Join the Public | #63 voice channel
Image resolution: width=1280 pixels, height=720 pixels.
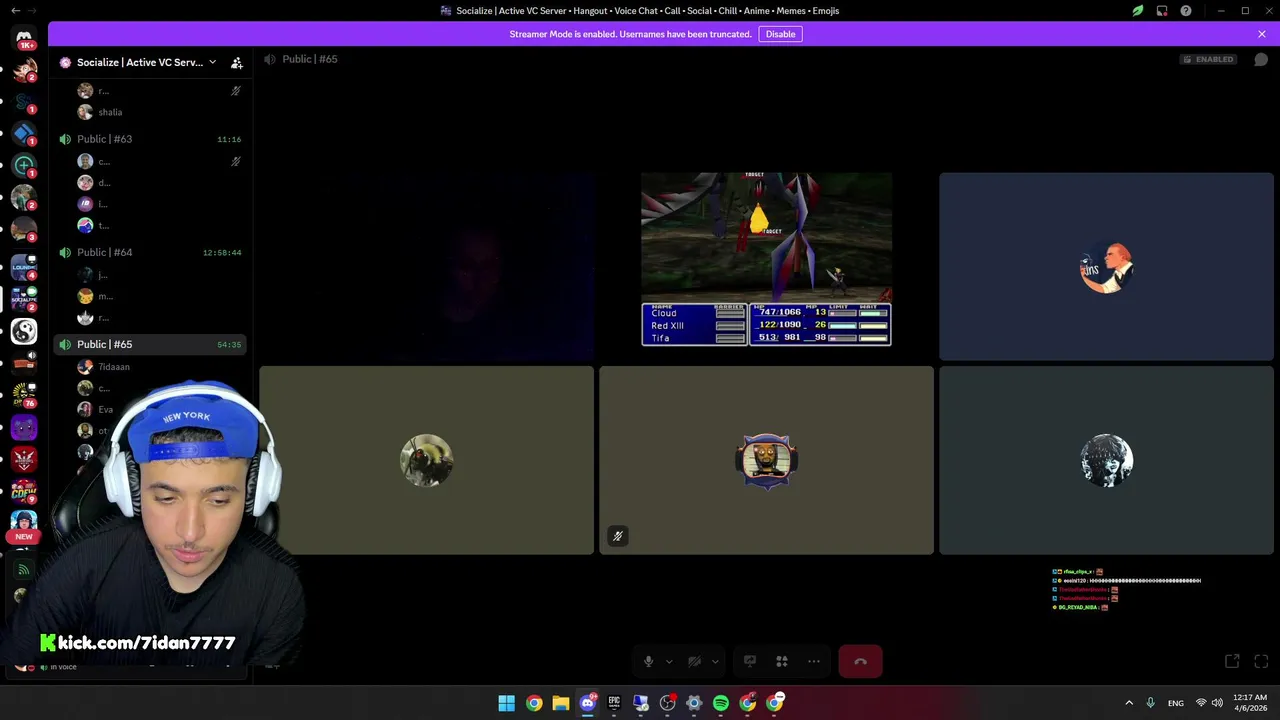point(150,139)
